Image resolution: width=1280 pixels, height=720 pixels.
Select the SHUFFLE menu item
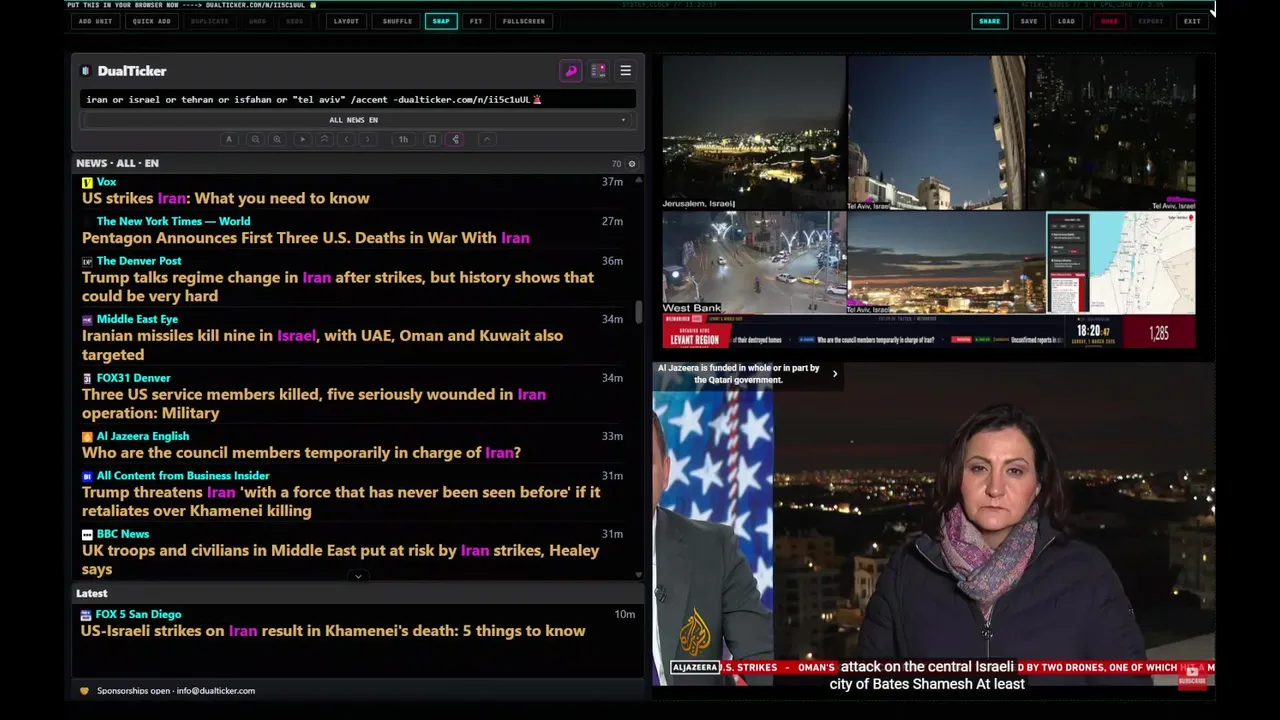pyautogui.click(x=397, y=21)
